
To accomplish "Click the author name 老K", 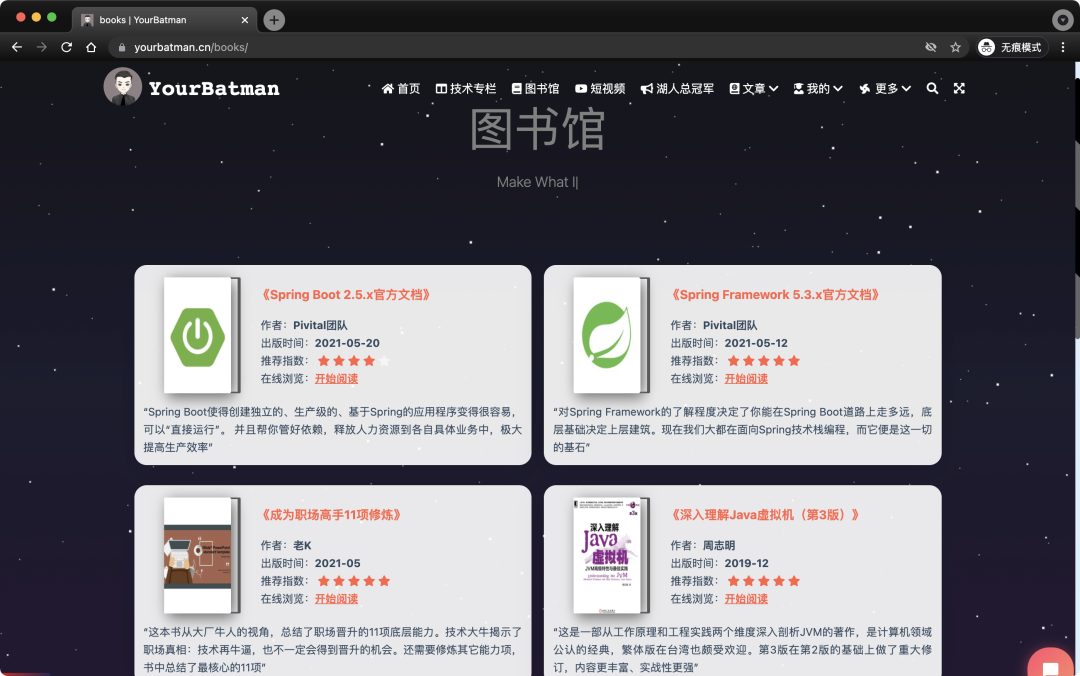I will [302, 545].
